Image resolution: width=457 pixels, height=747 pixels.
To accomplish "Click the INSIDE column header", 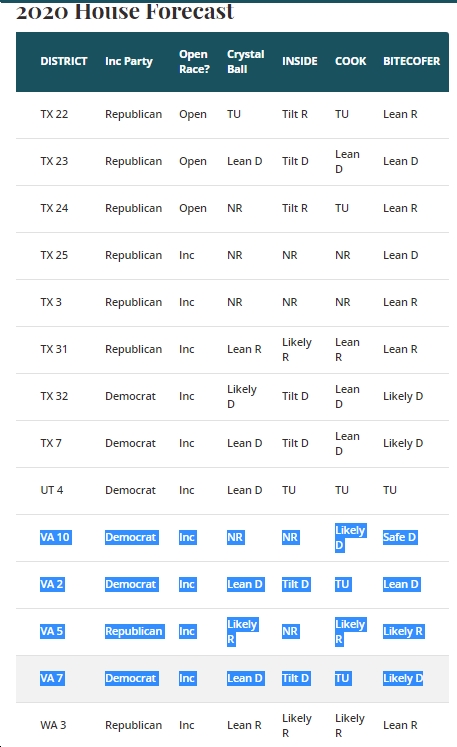I will point(299,61).
